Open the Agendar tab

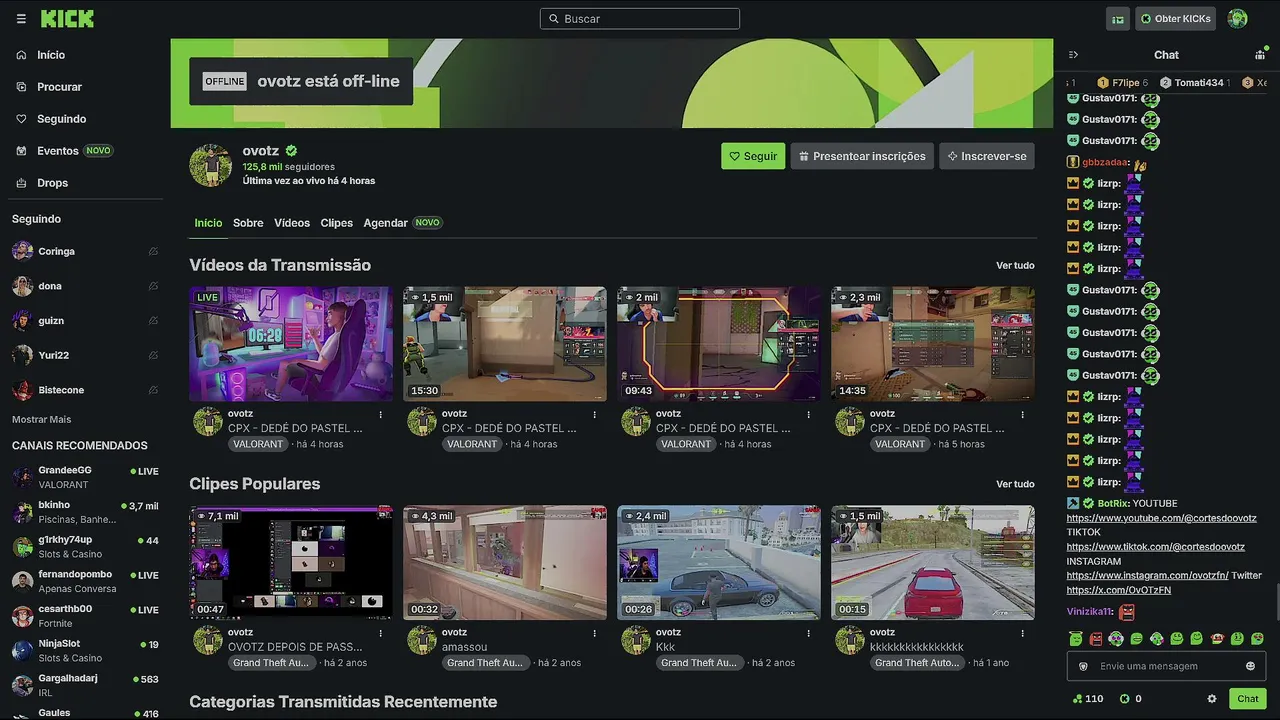(402, 223)
